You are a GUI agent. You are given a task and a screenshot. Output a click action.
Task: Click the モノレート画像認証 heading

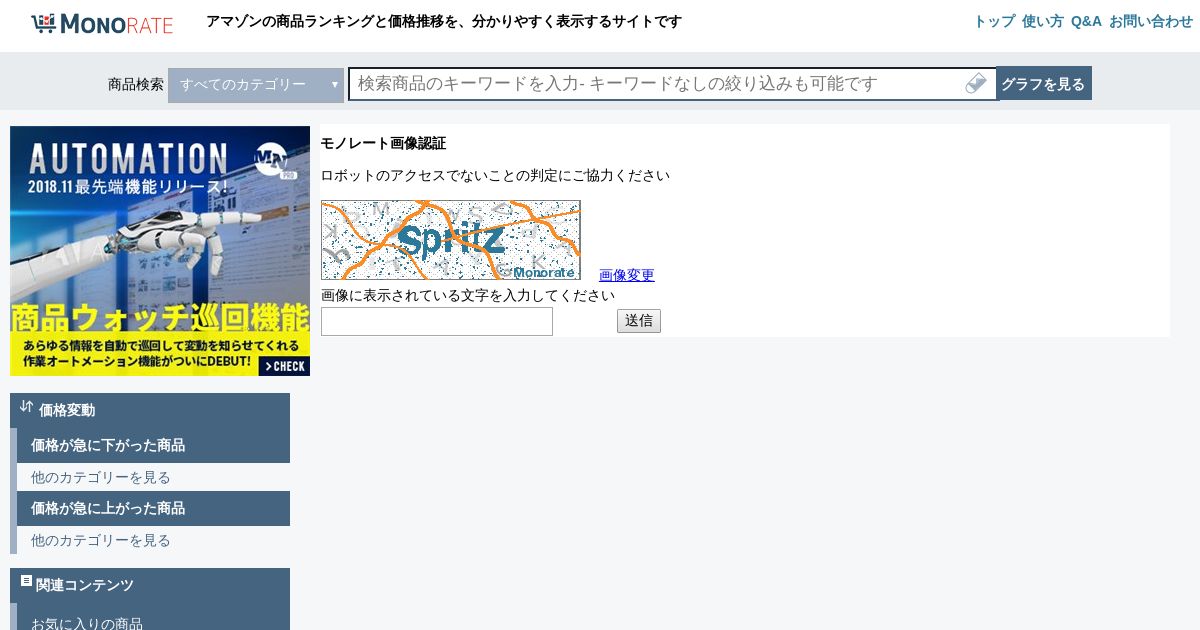pos(383,143)
